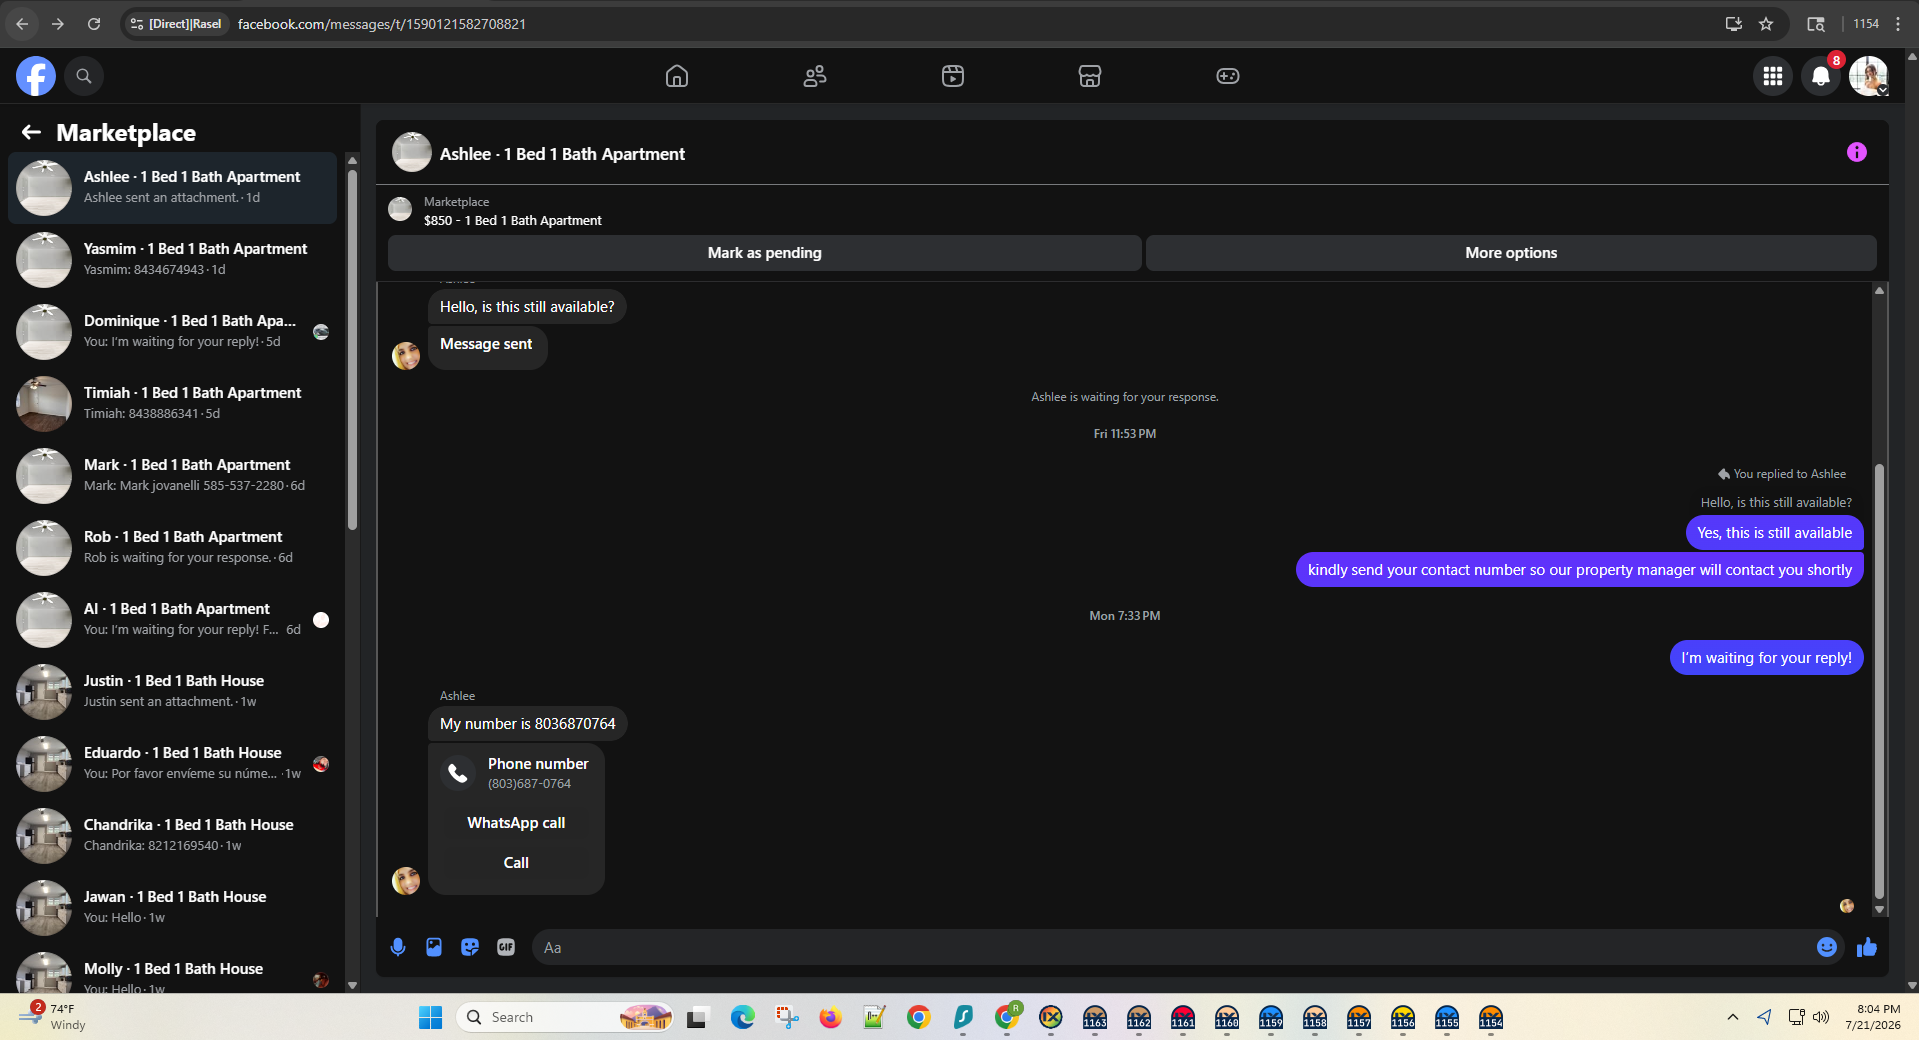The width and height of the screenshot is (1919, 1040).
Task: Open Facebook notifications bell
Action: 1821,76
